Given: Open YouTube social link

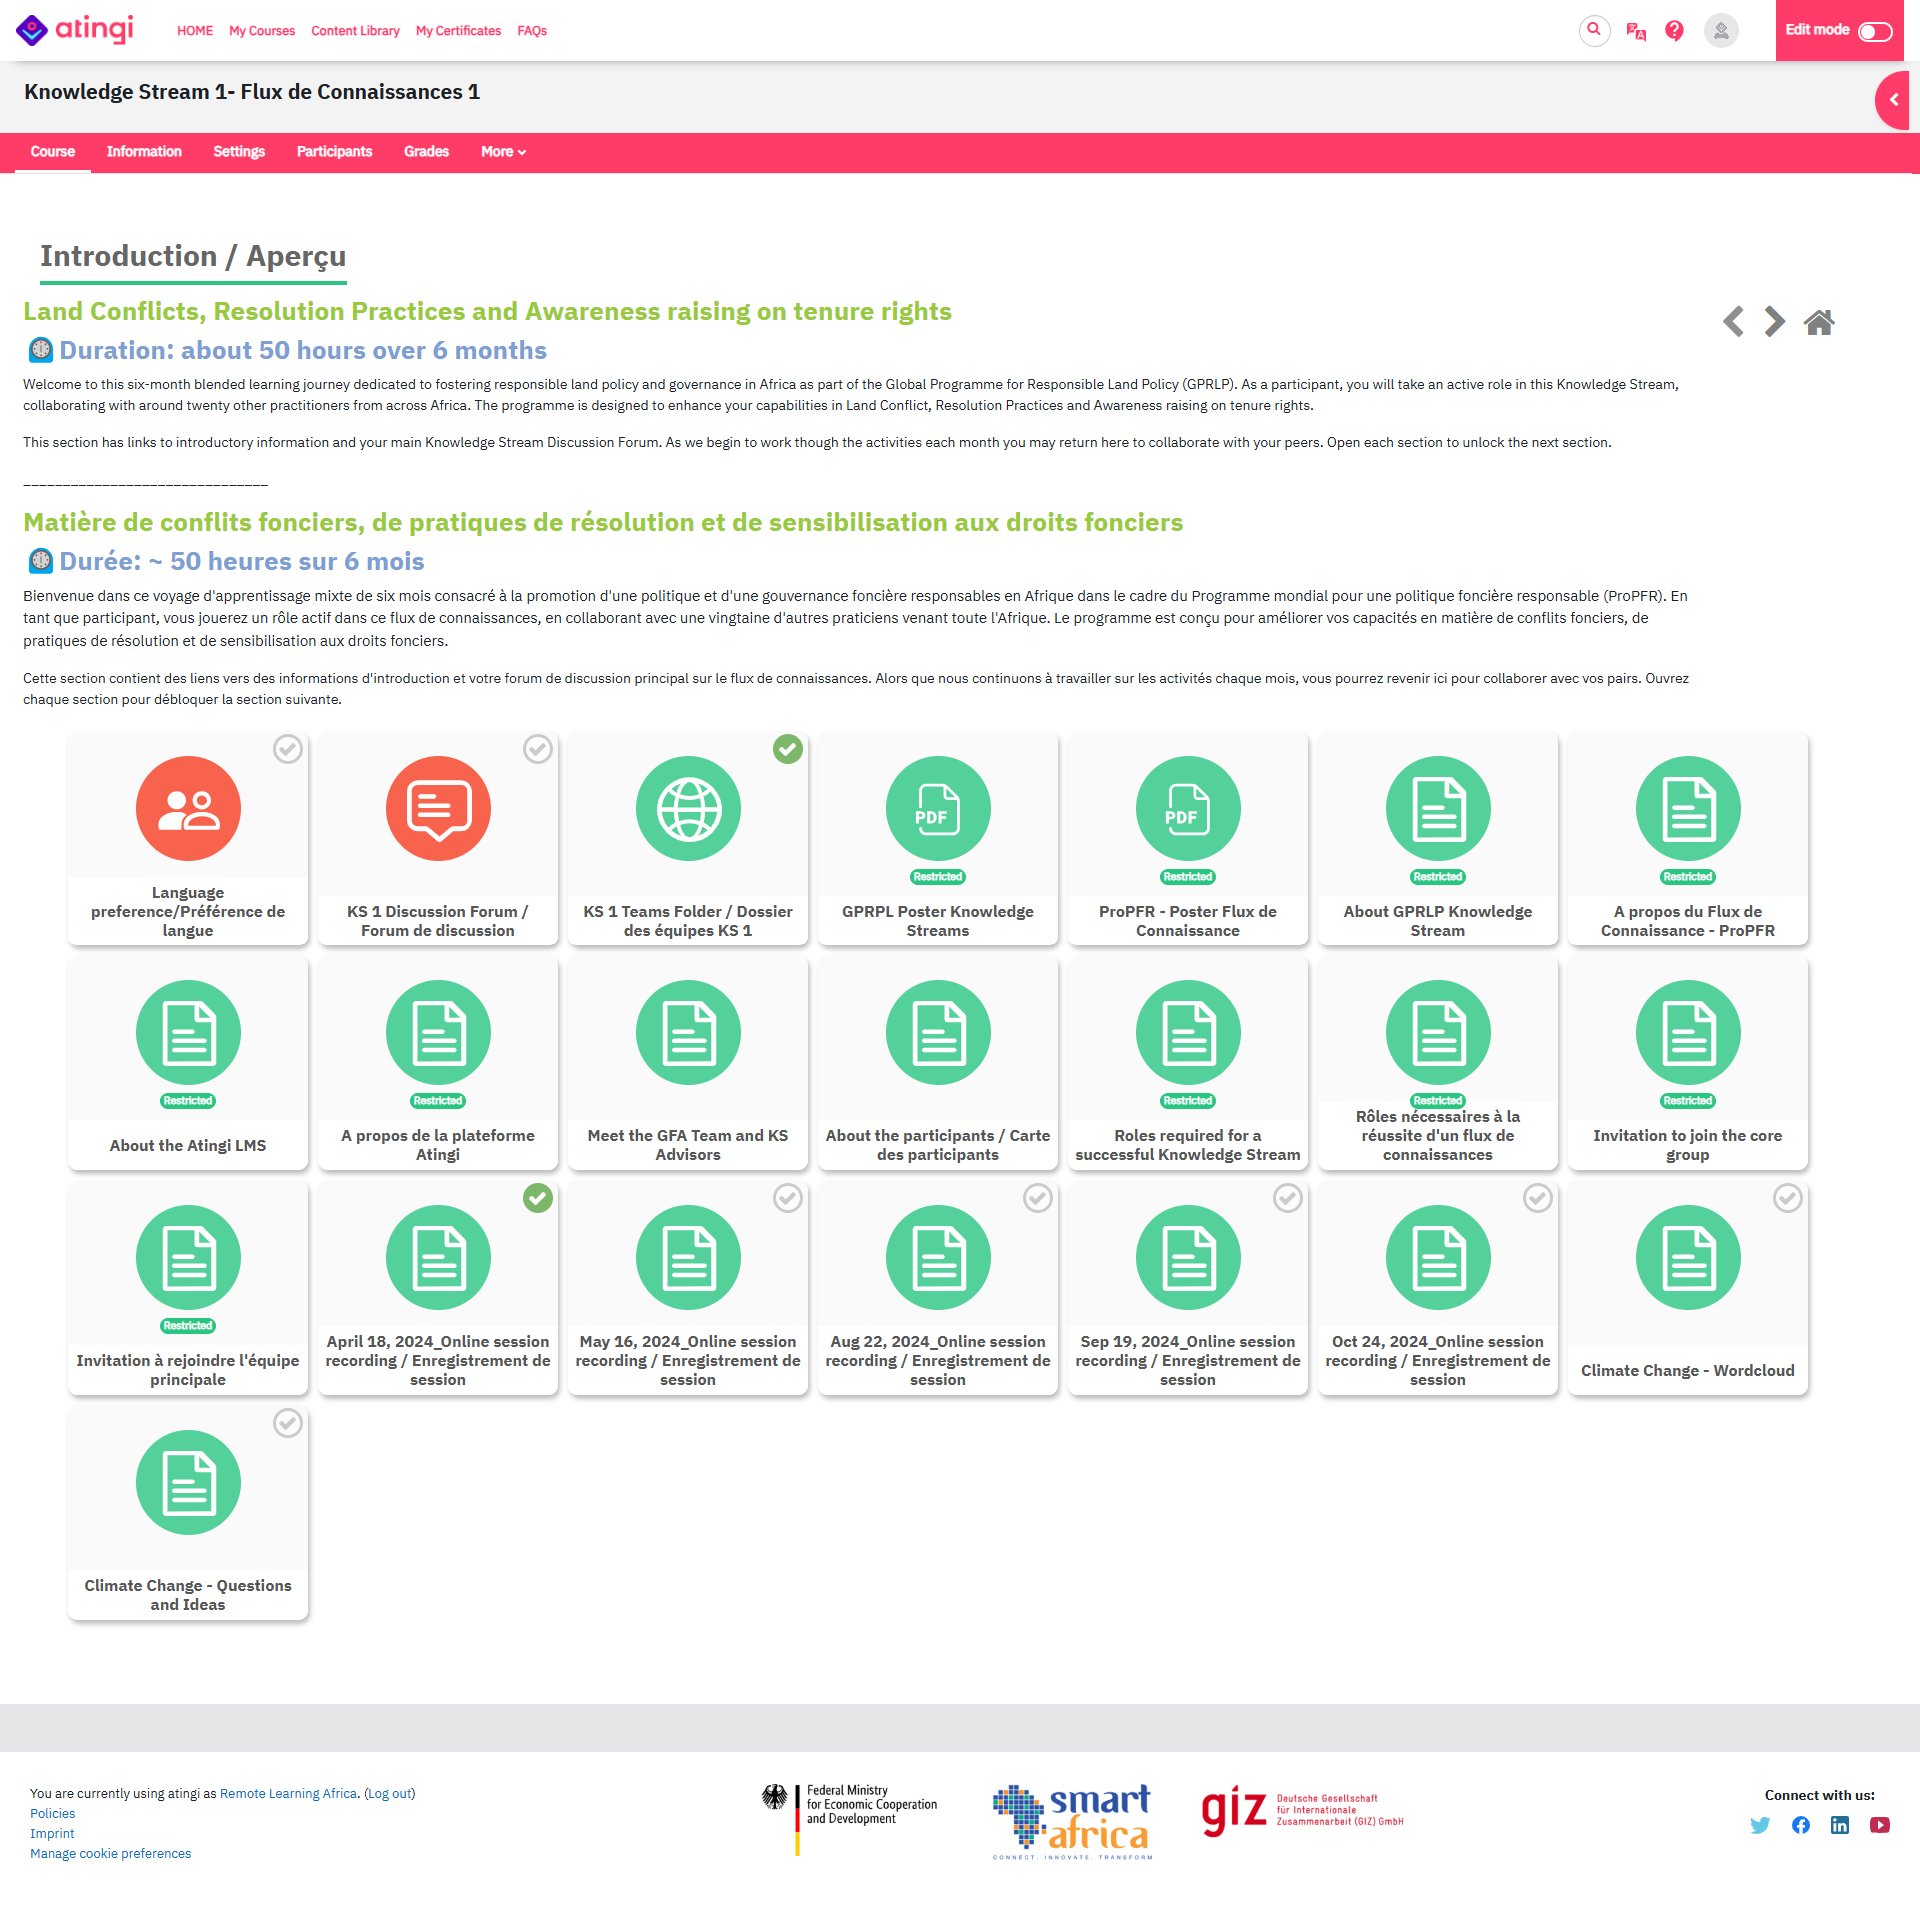Looking at the screenshot, I should (x=1880, y=1825).
